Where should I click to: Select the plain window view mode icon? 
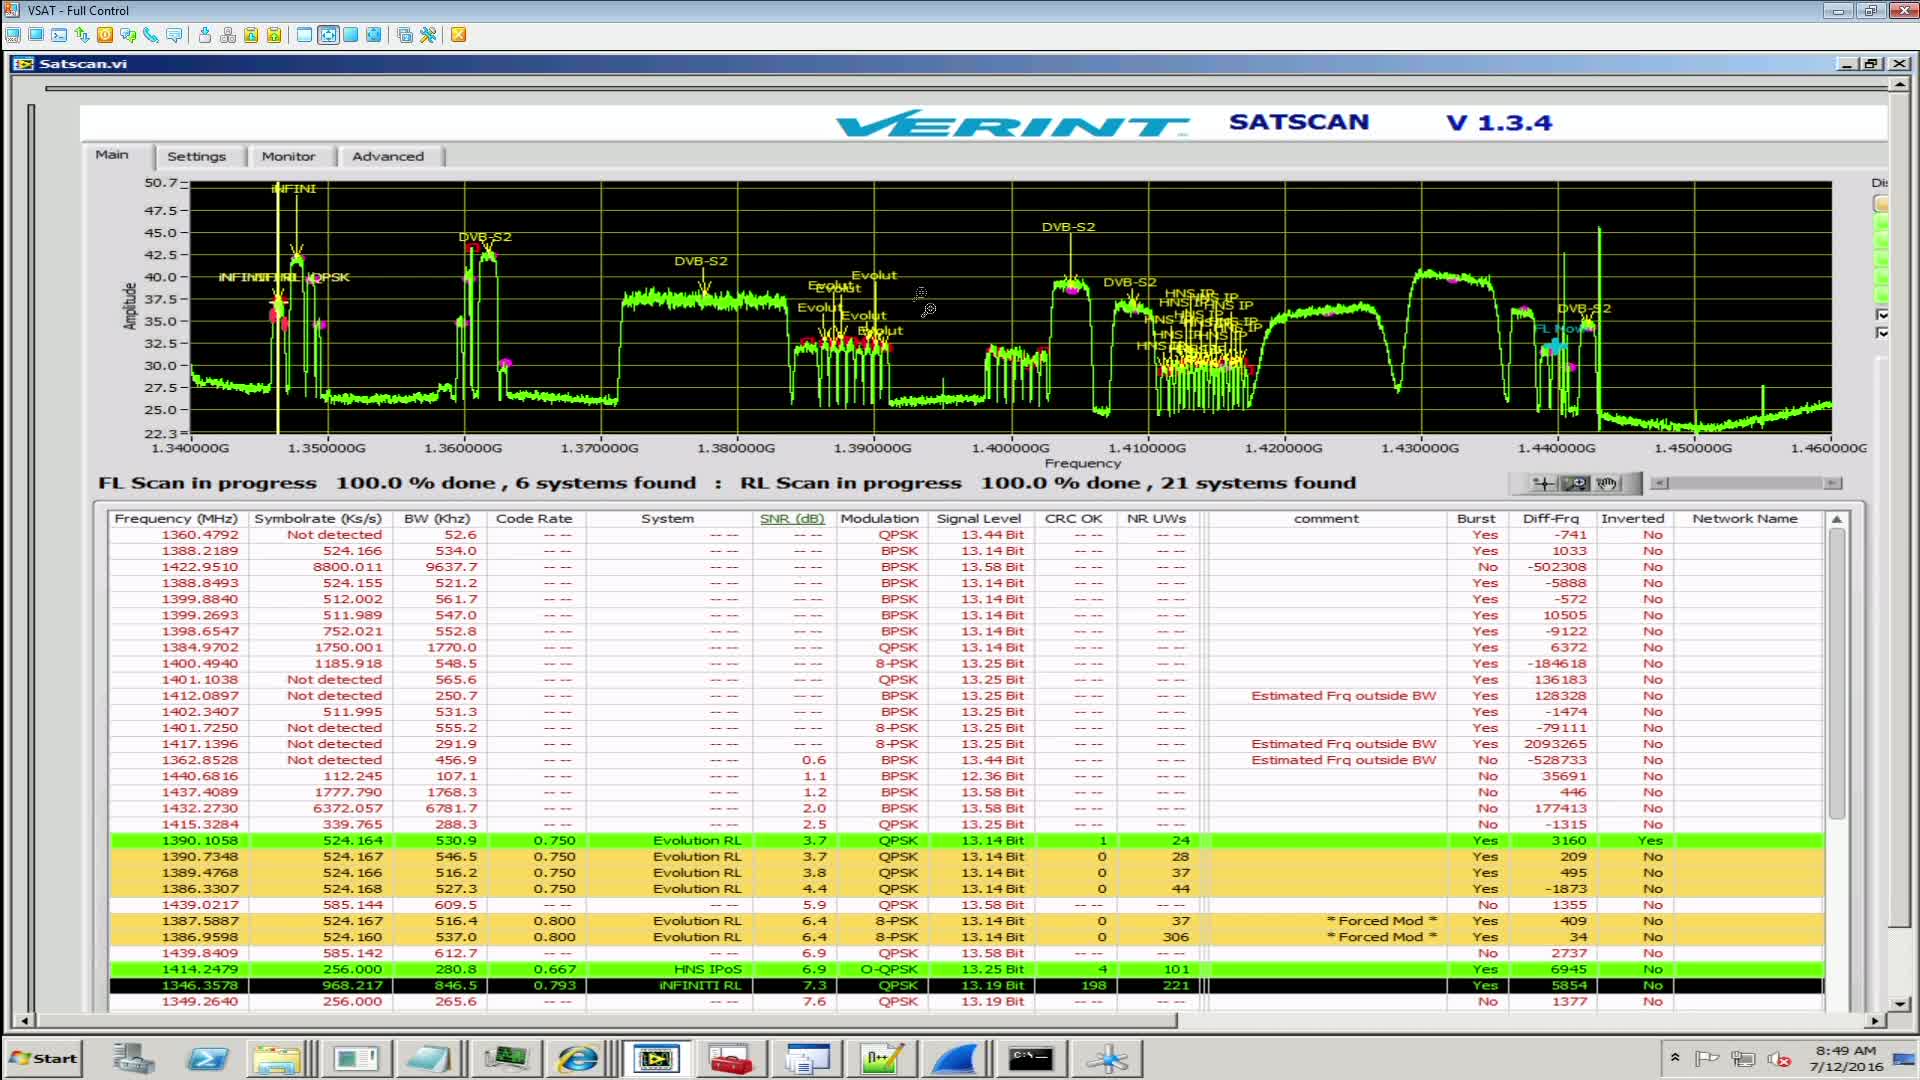[305, 35]
